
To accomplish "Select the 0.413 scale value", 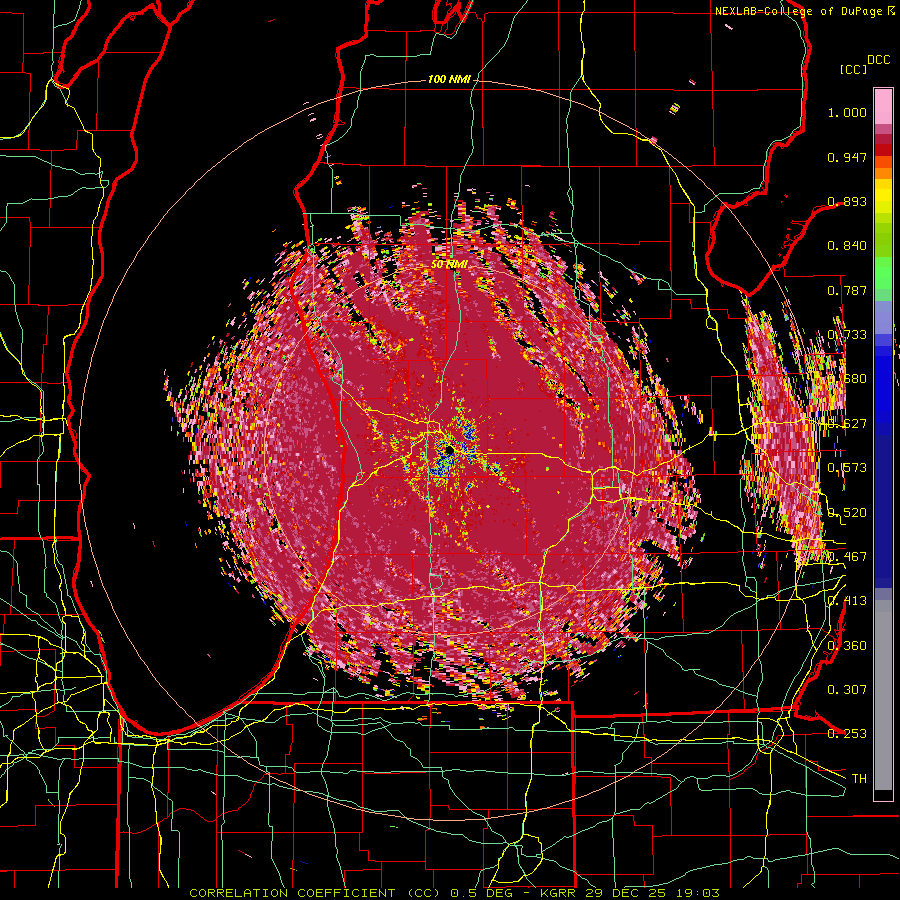I will tap(847, 601).
